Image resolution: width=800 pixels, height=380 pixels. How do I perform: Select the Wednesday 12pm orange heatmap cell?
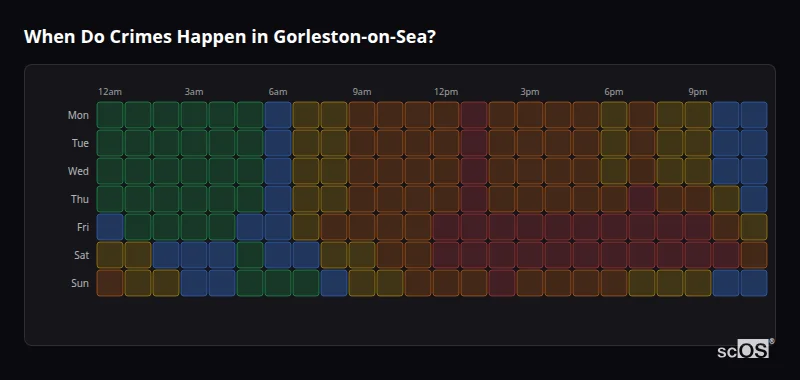point(446,171)
